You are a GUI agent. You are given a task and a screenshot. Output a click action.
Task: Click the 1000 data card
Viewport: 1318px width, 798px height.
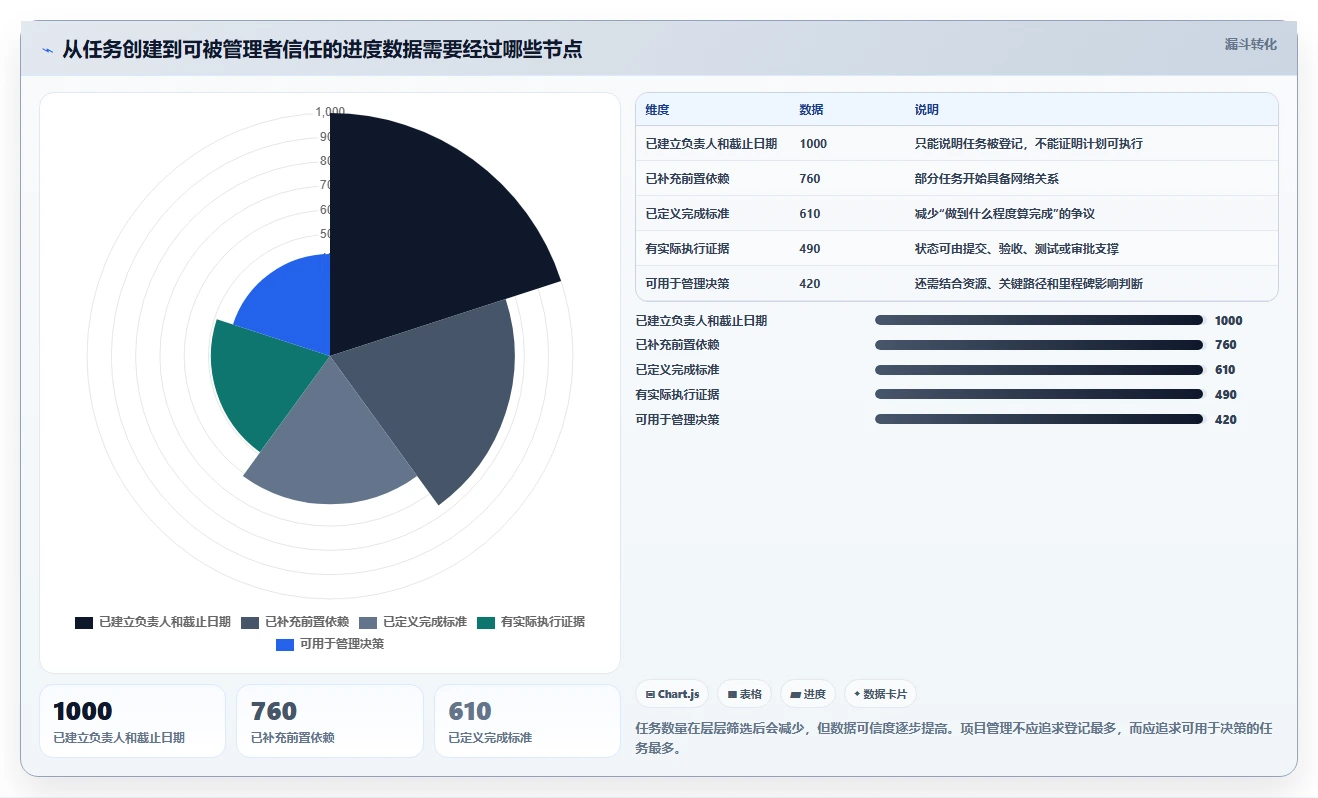132,721
